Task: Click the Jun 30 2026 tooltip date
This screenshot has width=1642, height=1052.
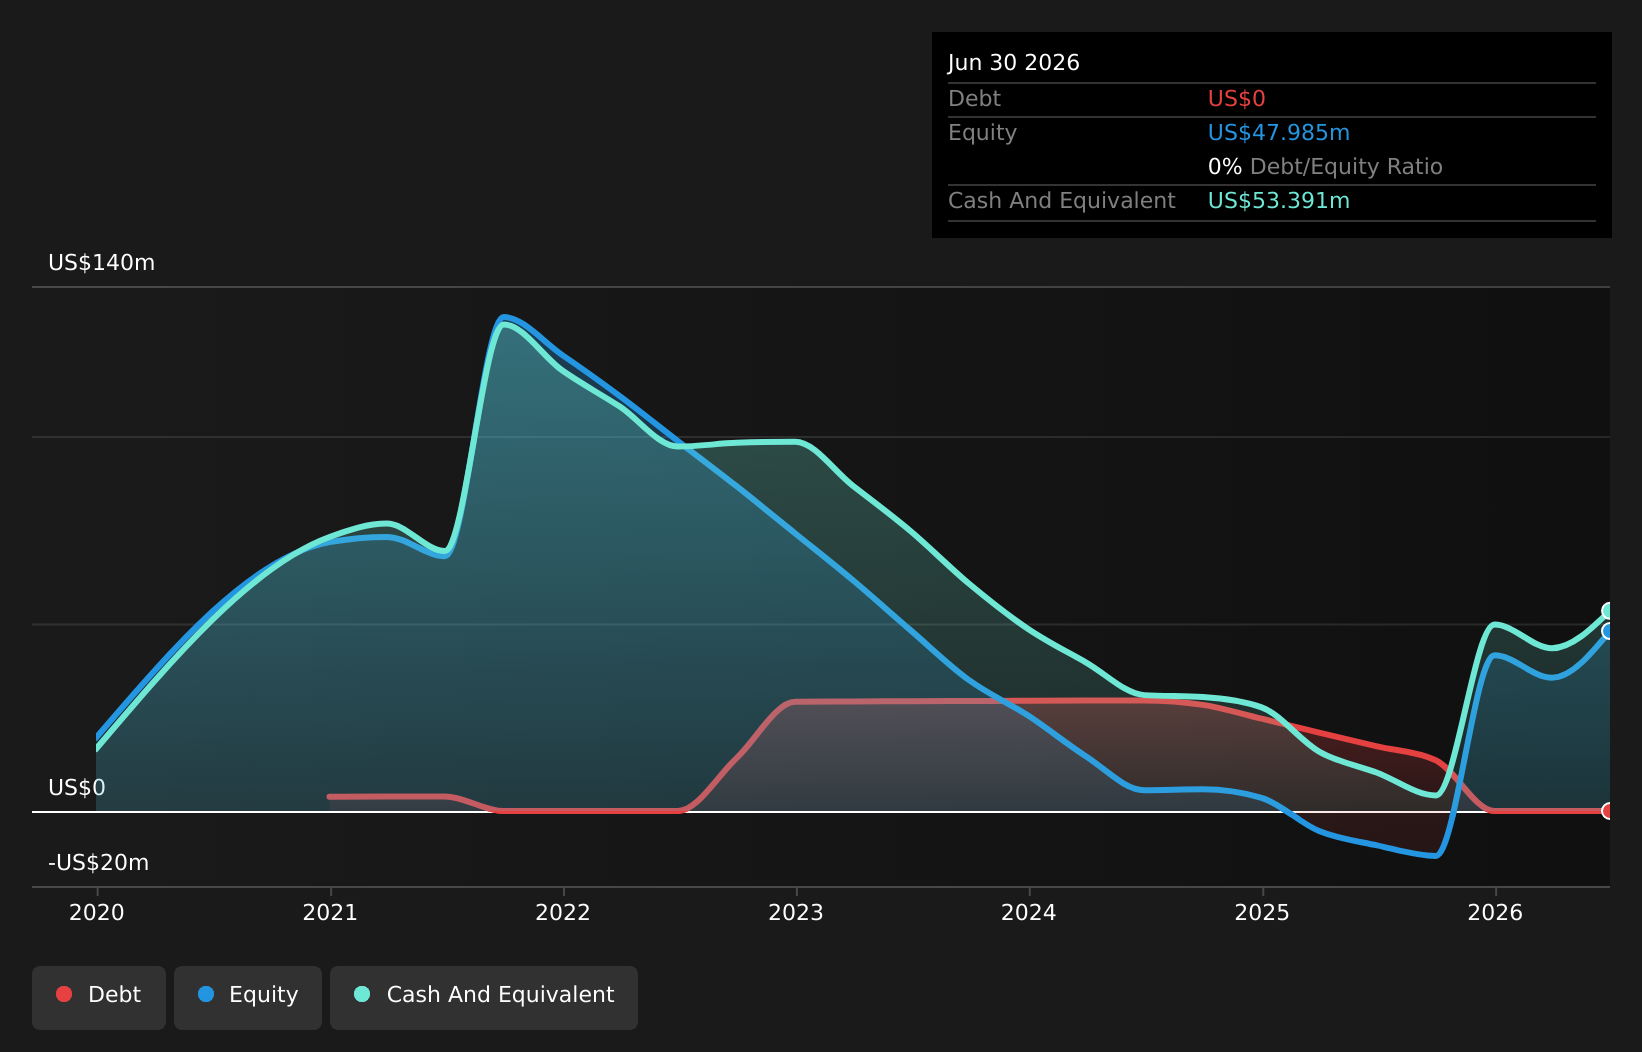Action: tap(1014, 63)
